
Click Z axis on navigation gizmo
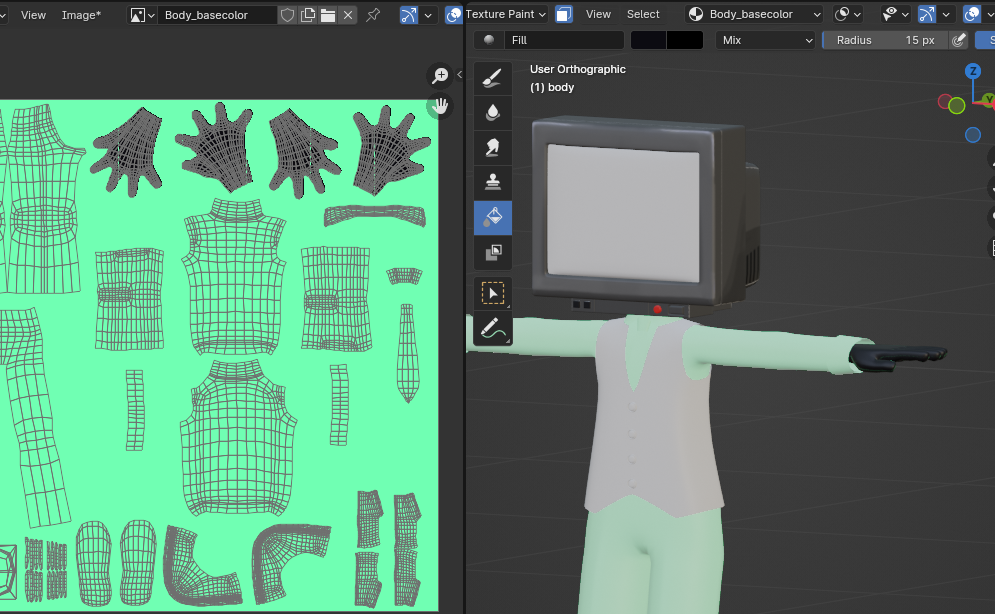pyautogui.click(x=973, y=71)
